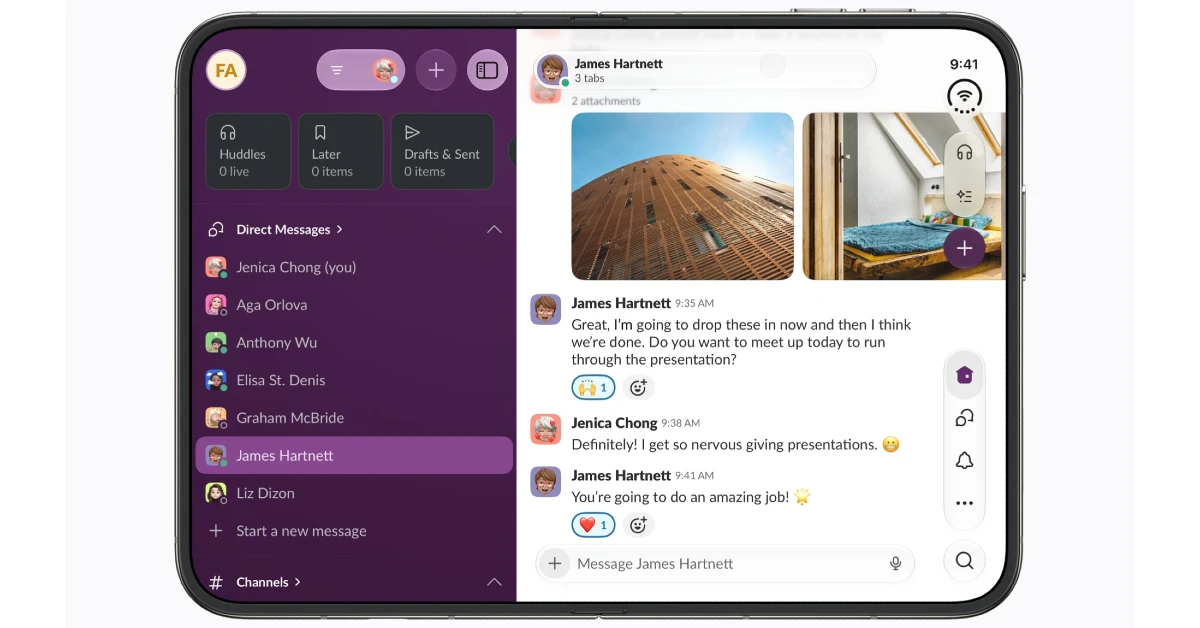Click the 2 attachments label
This screenshot has height=628, width=1200.
tap(606, 101)
